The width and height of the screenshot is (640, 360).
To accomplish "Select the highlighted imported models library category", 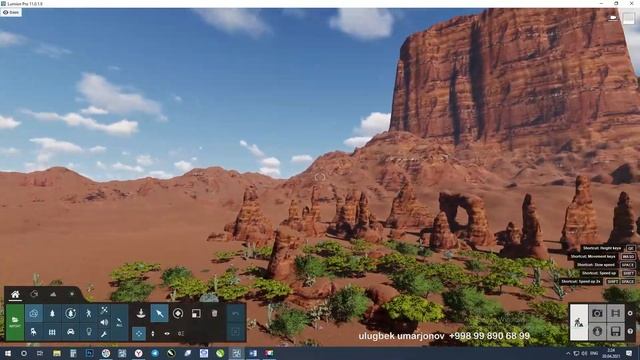I will [34, 313].
